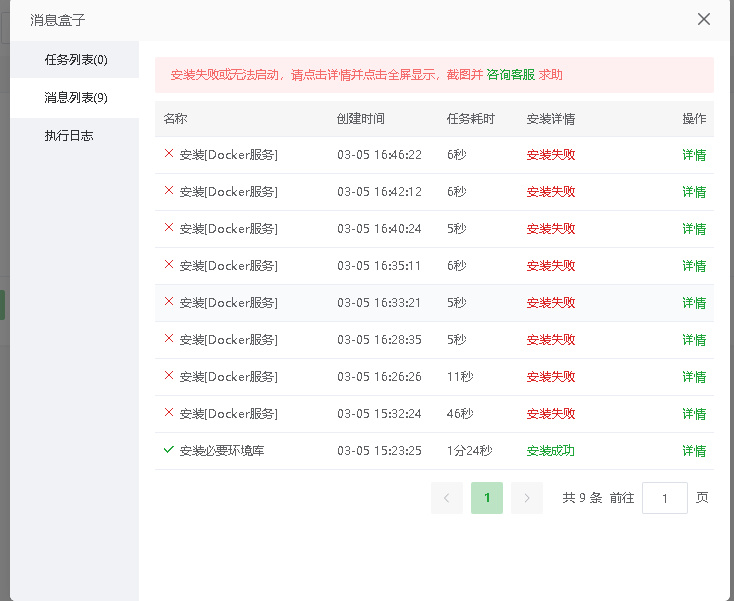Click red failure icon of 15:32:24 row
Viewport: 734px width, 601px height.
click(x=169, y=412)
